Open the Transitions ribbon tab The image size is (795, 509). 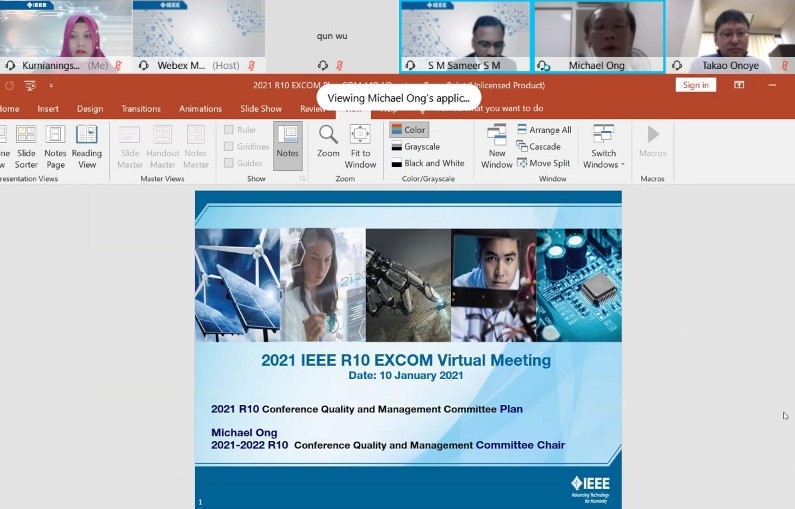point(141,108)
